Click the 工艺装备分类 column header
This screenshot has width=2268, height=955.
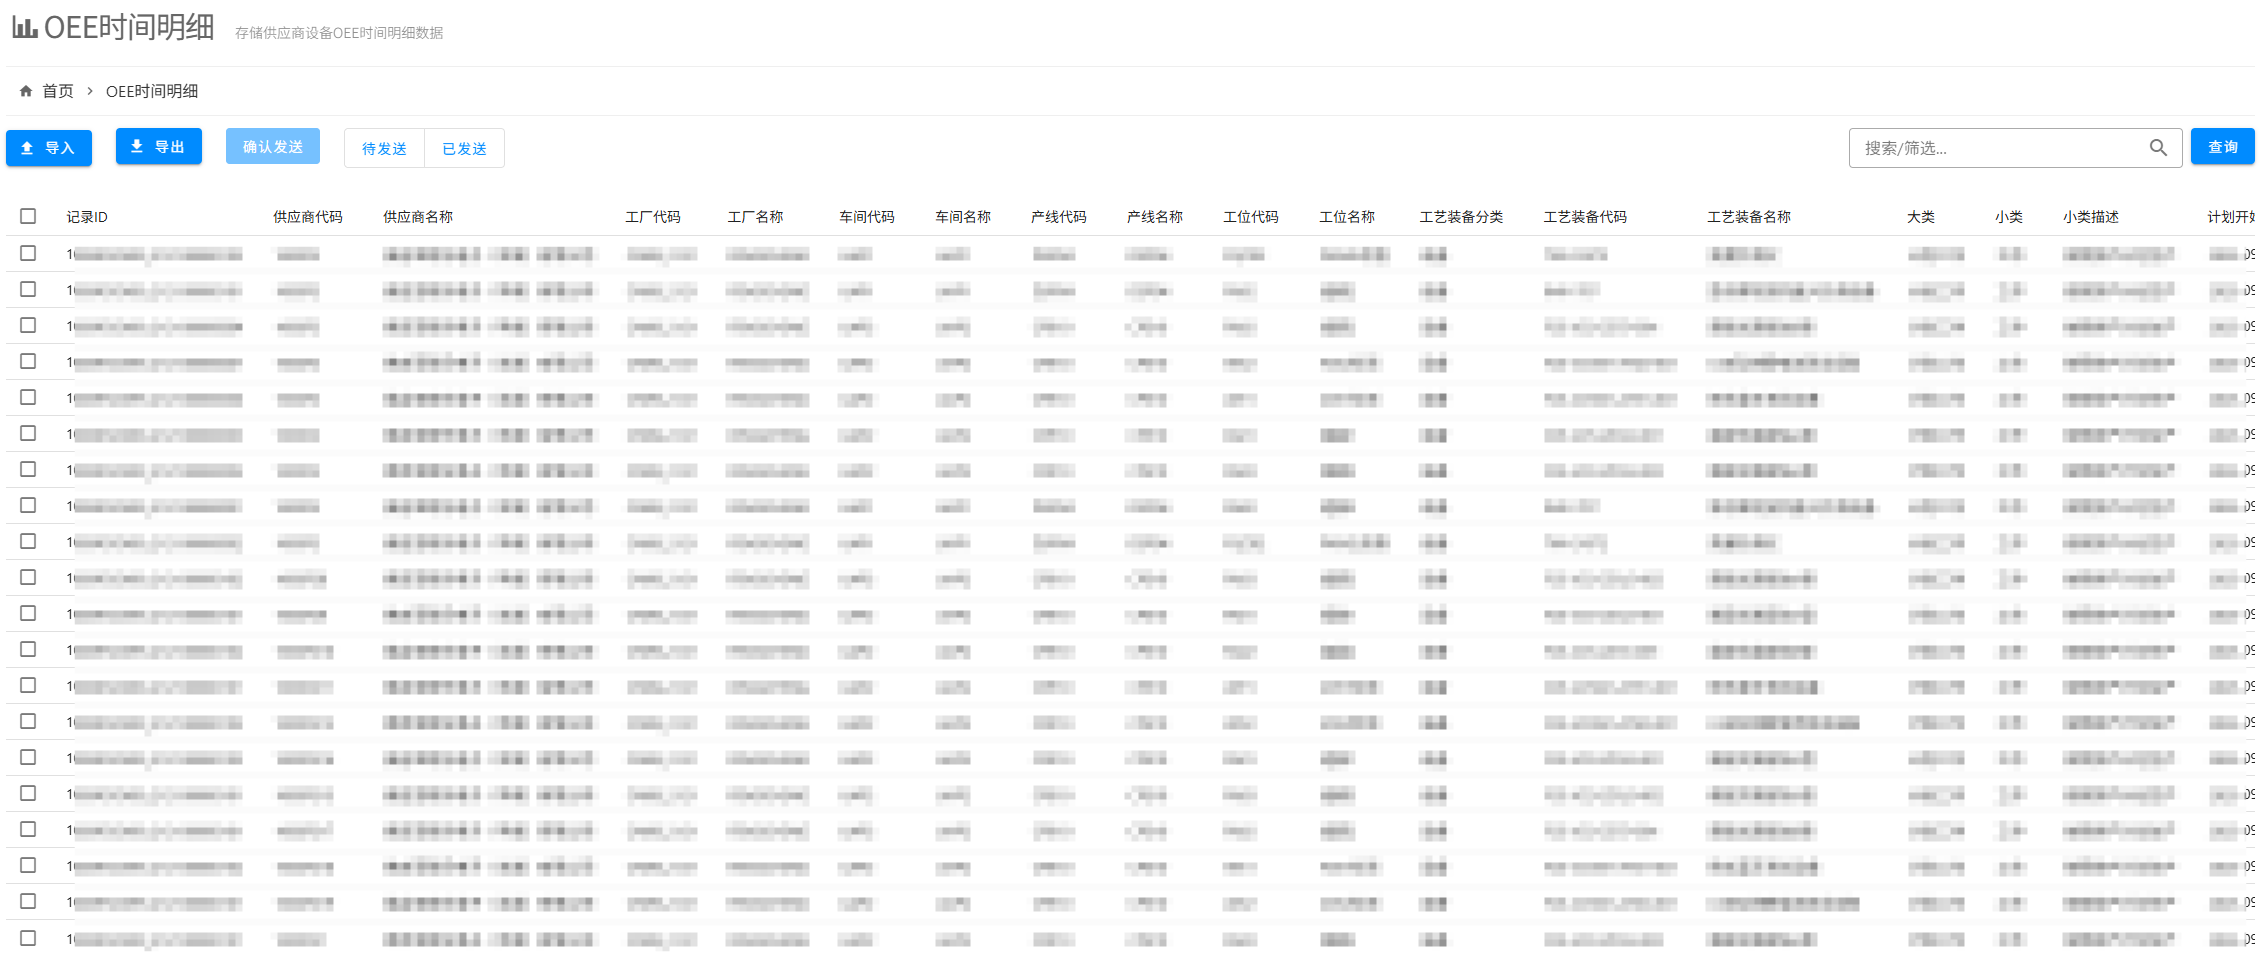point(1461,217)
